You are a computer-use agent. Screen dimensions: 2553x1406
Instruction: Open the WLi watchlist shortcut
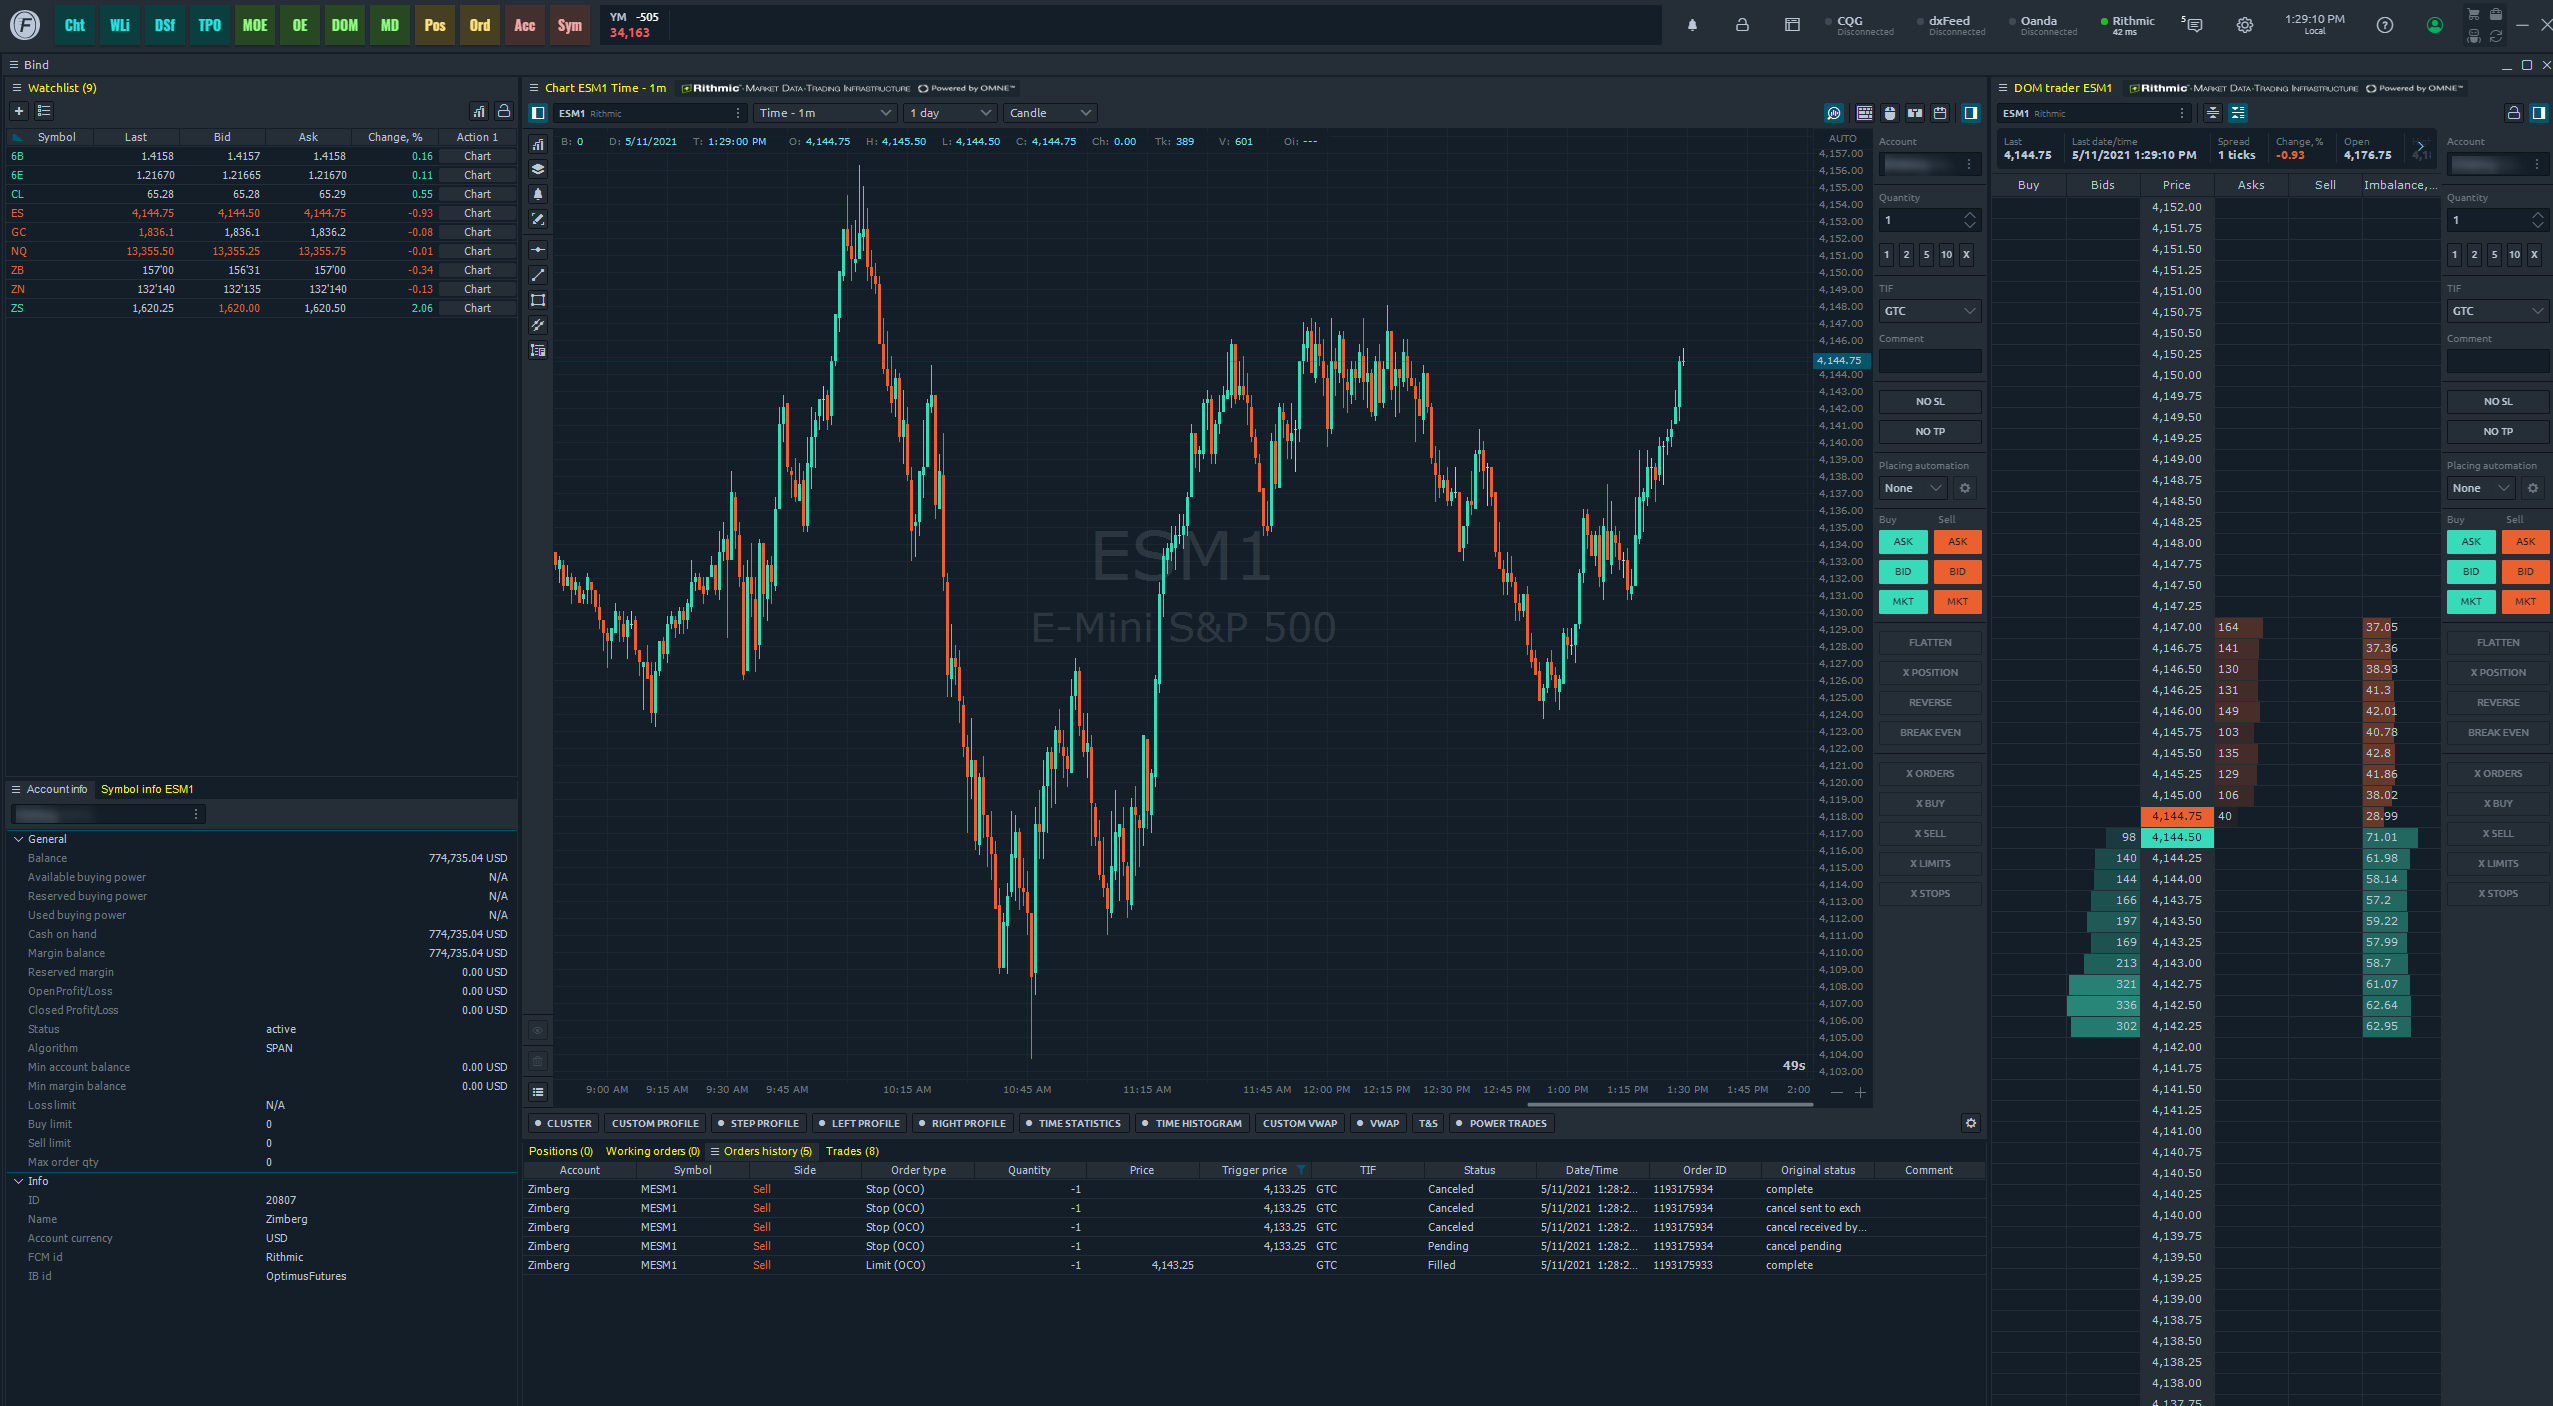pos(120,25)
